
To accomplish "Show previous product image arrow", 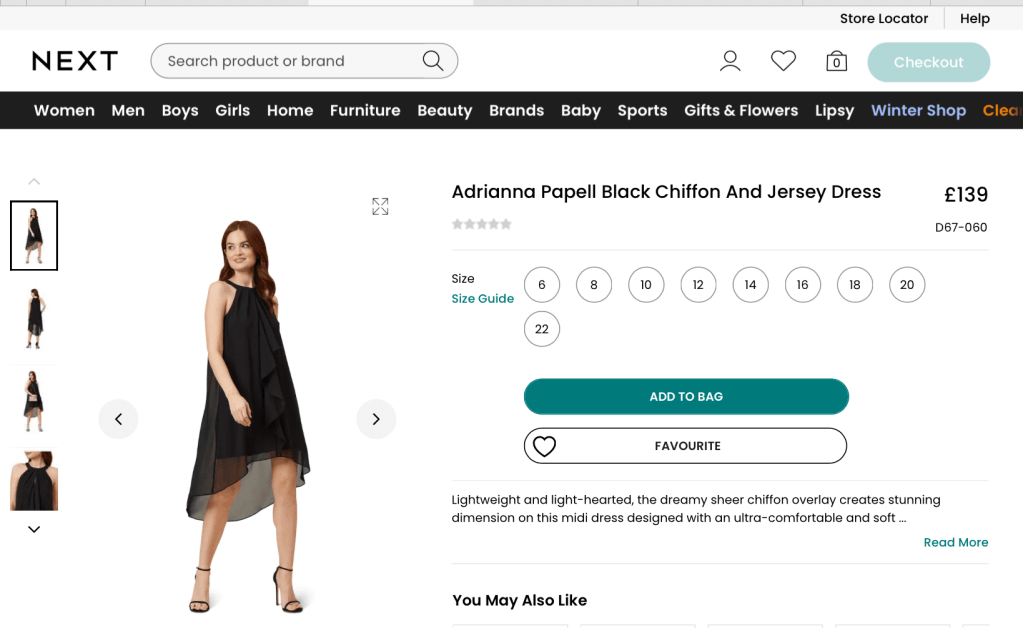I will pos(118,419).
